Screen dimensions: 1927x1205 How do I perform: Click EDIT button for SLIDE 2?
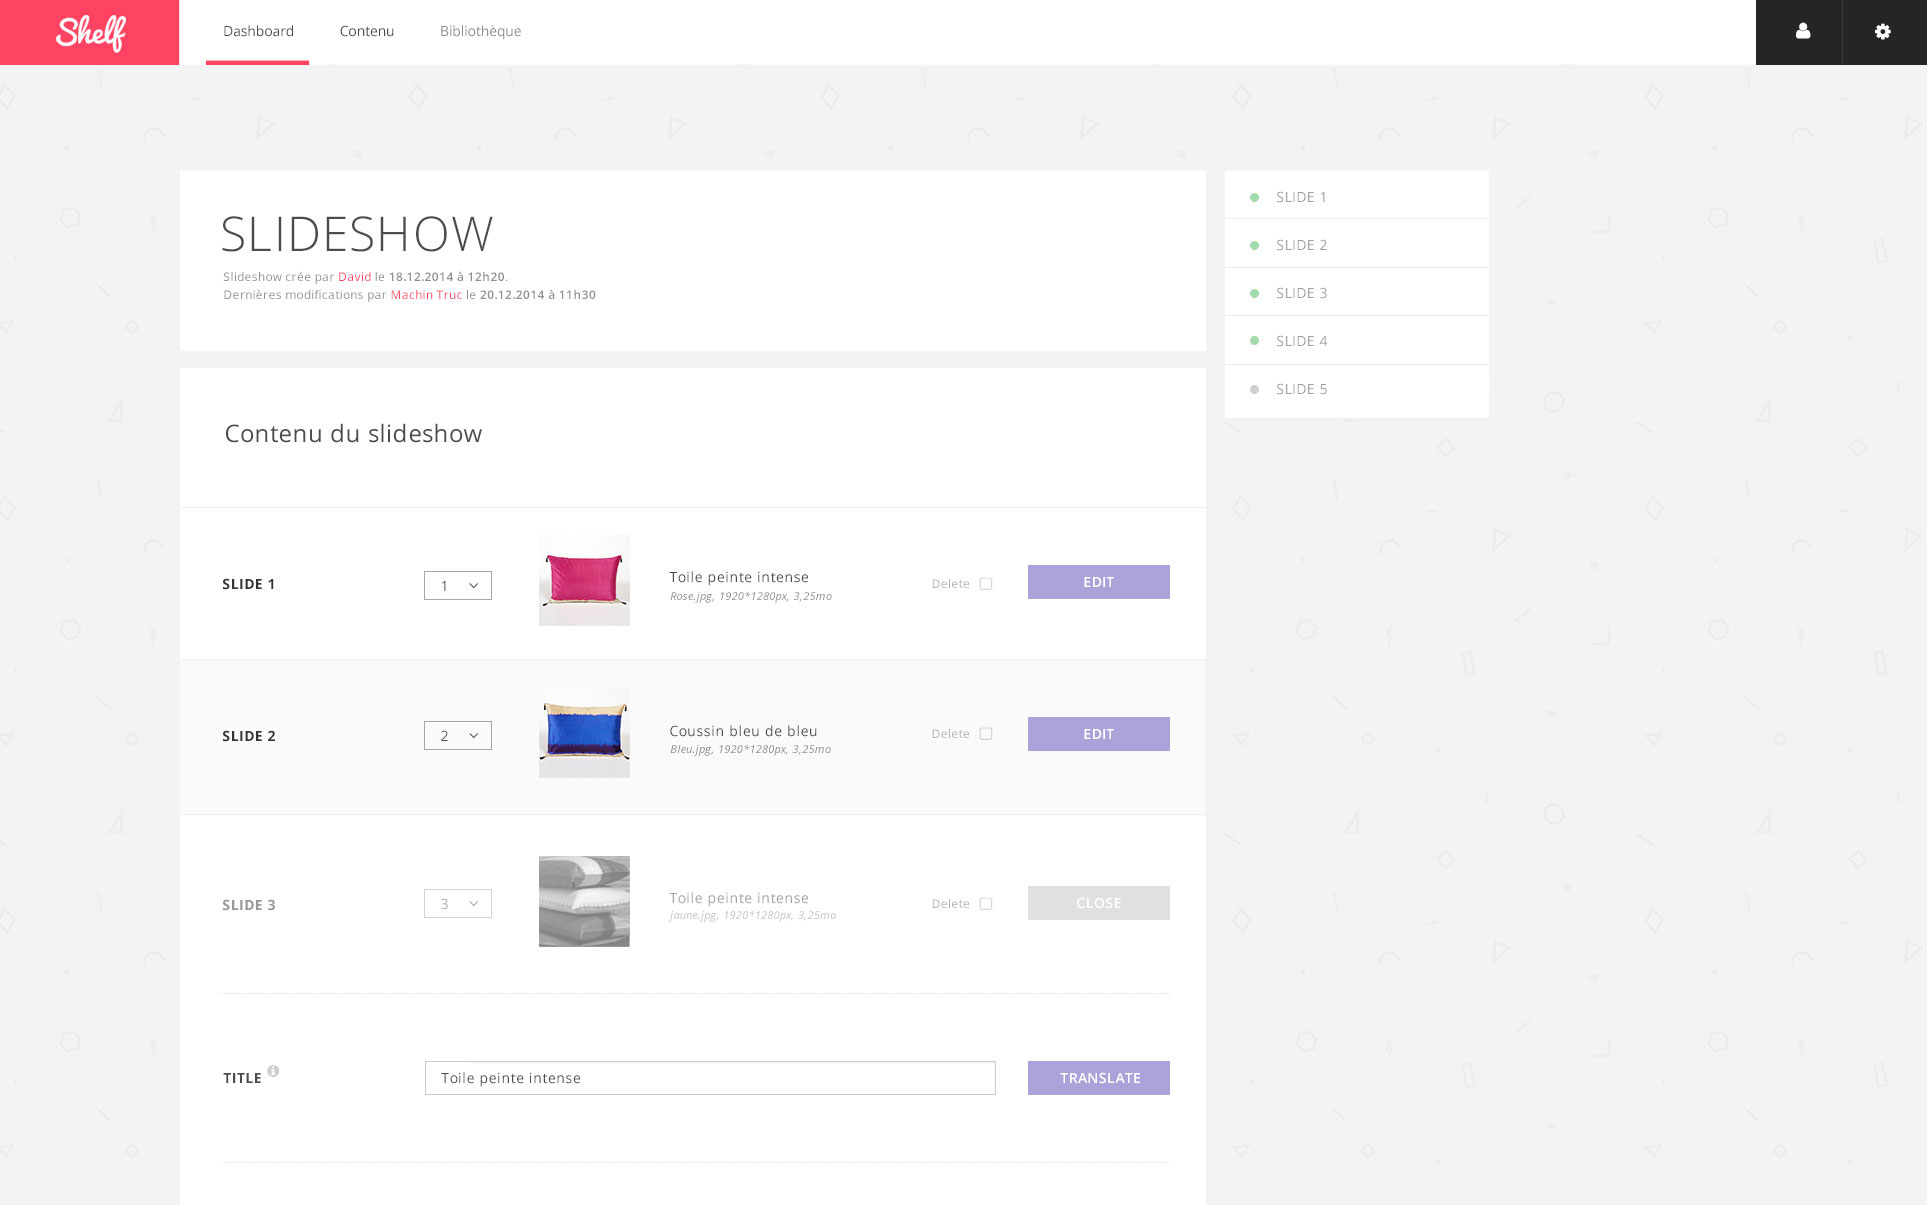pos(1098,734)
